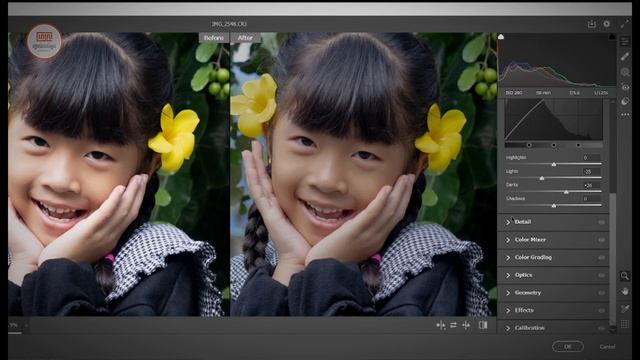Confirm edits with OK button

568,347
